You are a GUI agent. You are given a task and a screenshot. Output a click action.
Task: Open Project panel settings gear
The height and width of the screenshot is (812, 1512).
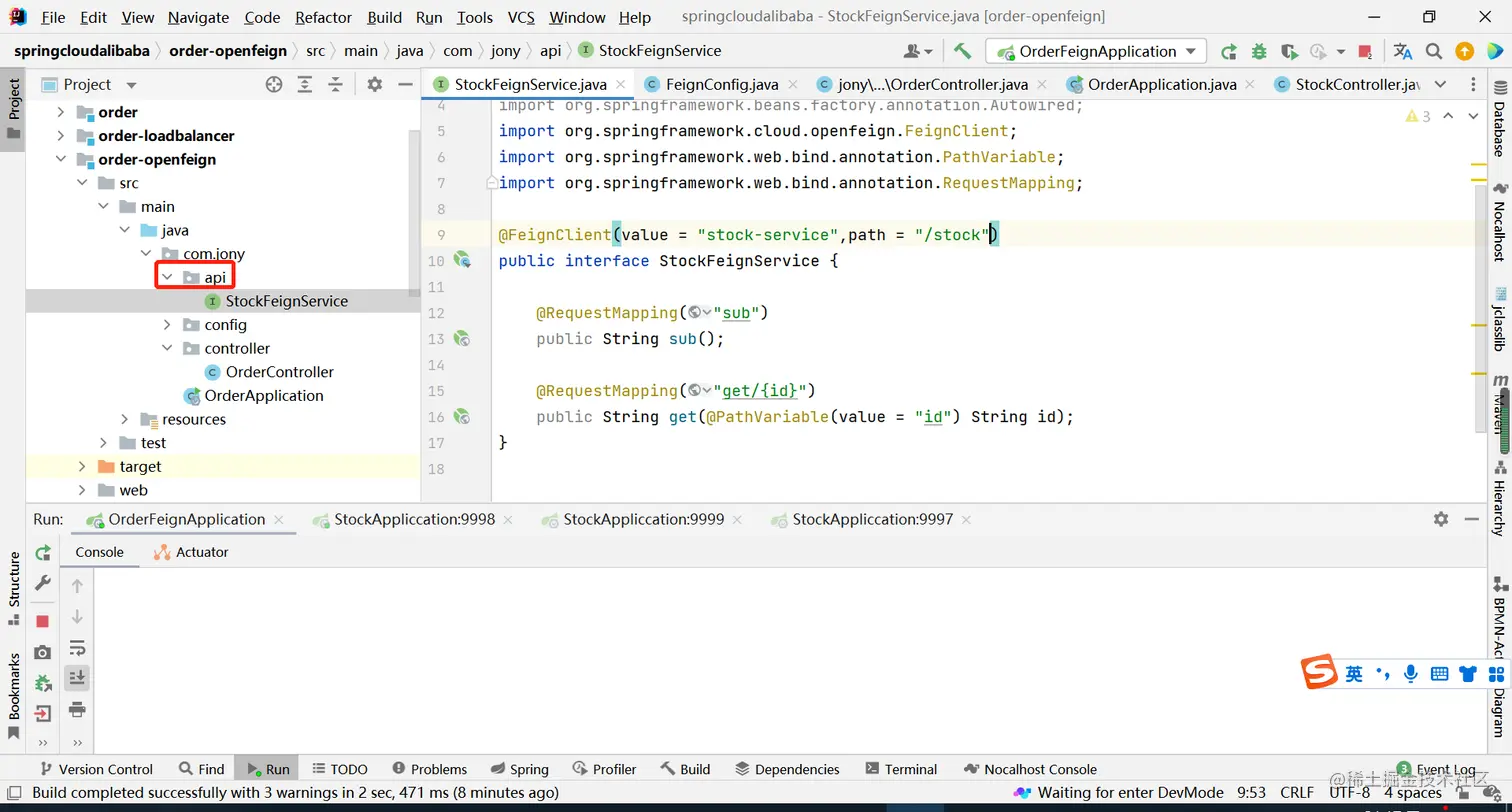coord(374,84)
